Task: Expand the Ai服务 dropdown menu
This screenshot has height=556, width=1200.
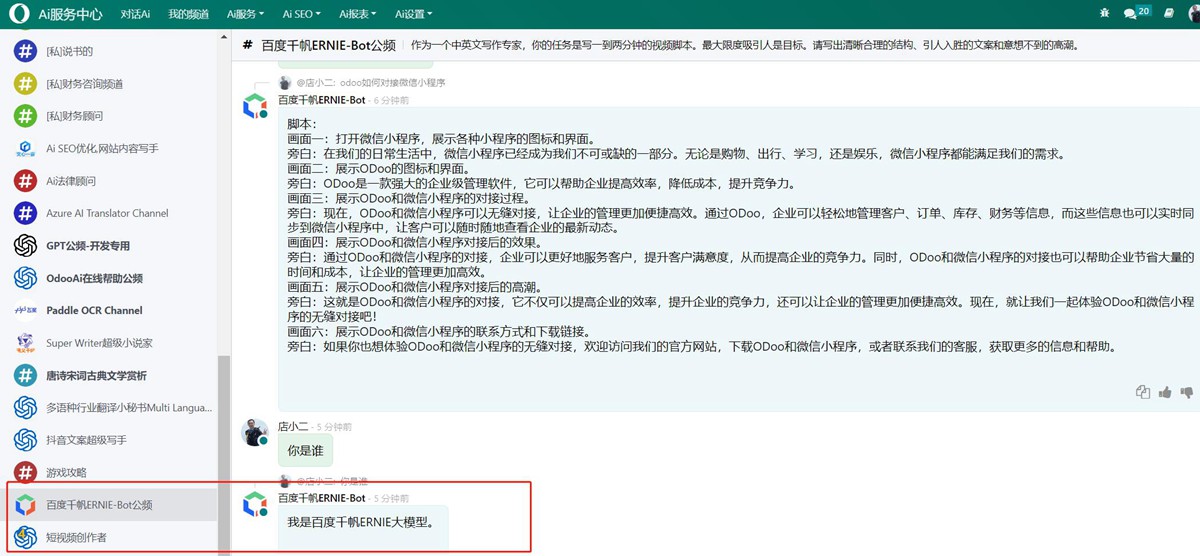Action: (245, 14)
